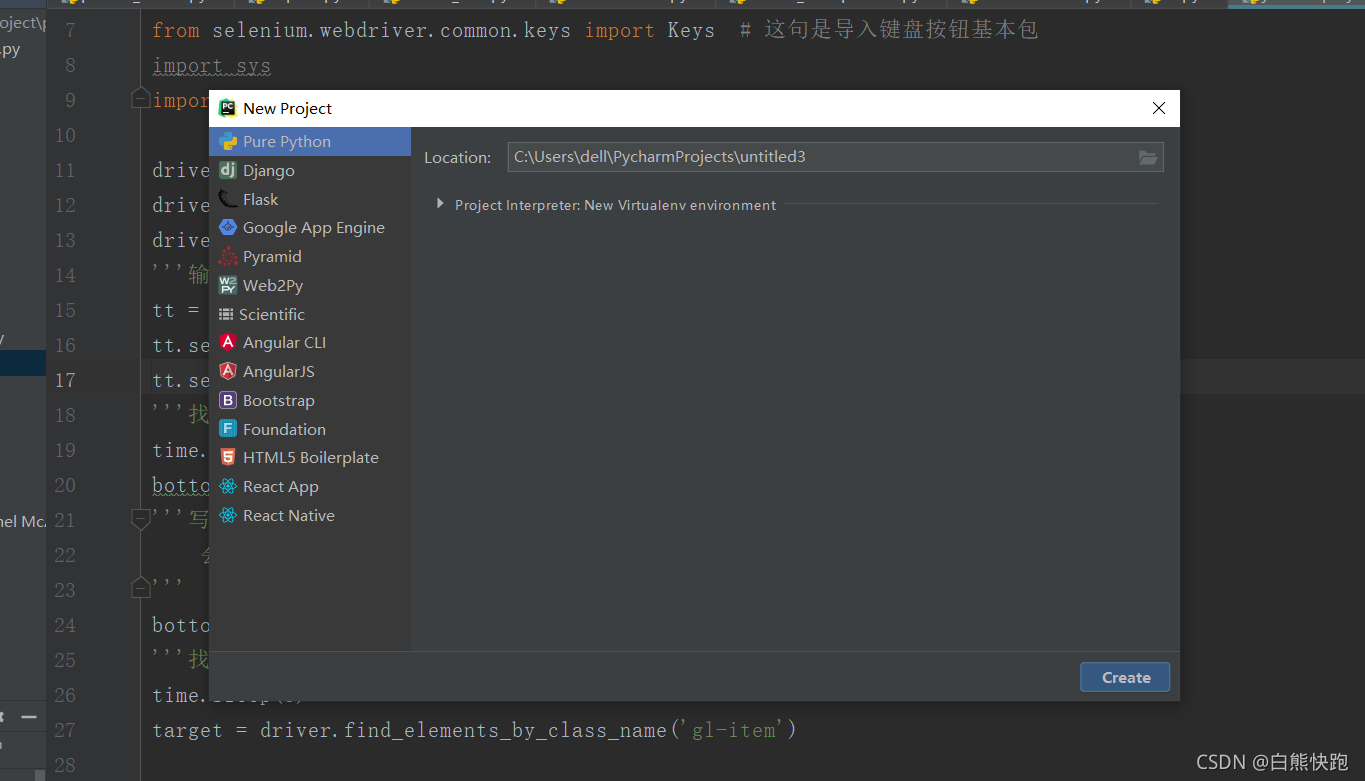
Task: Choose the Bootstrap label
Action: pos(279,400)
